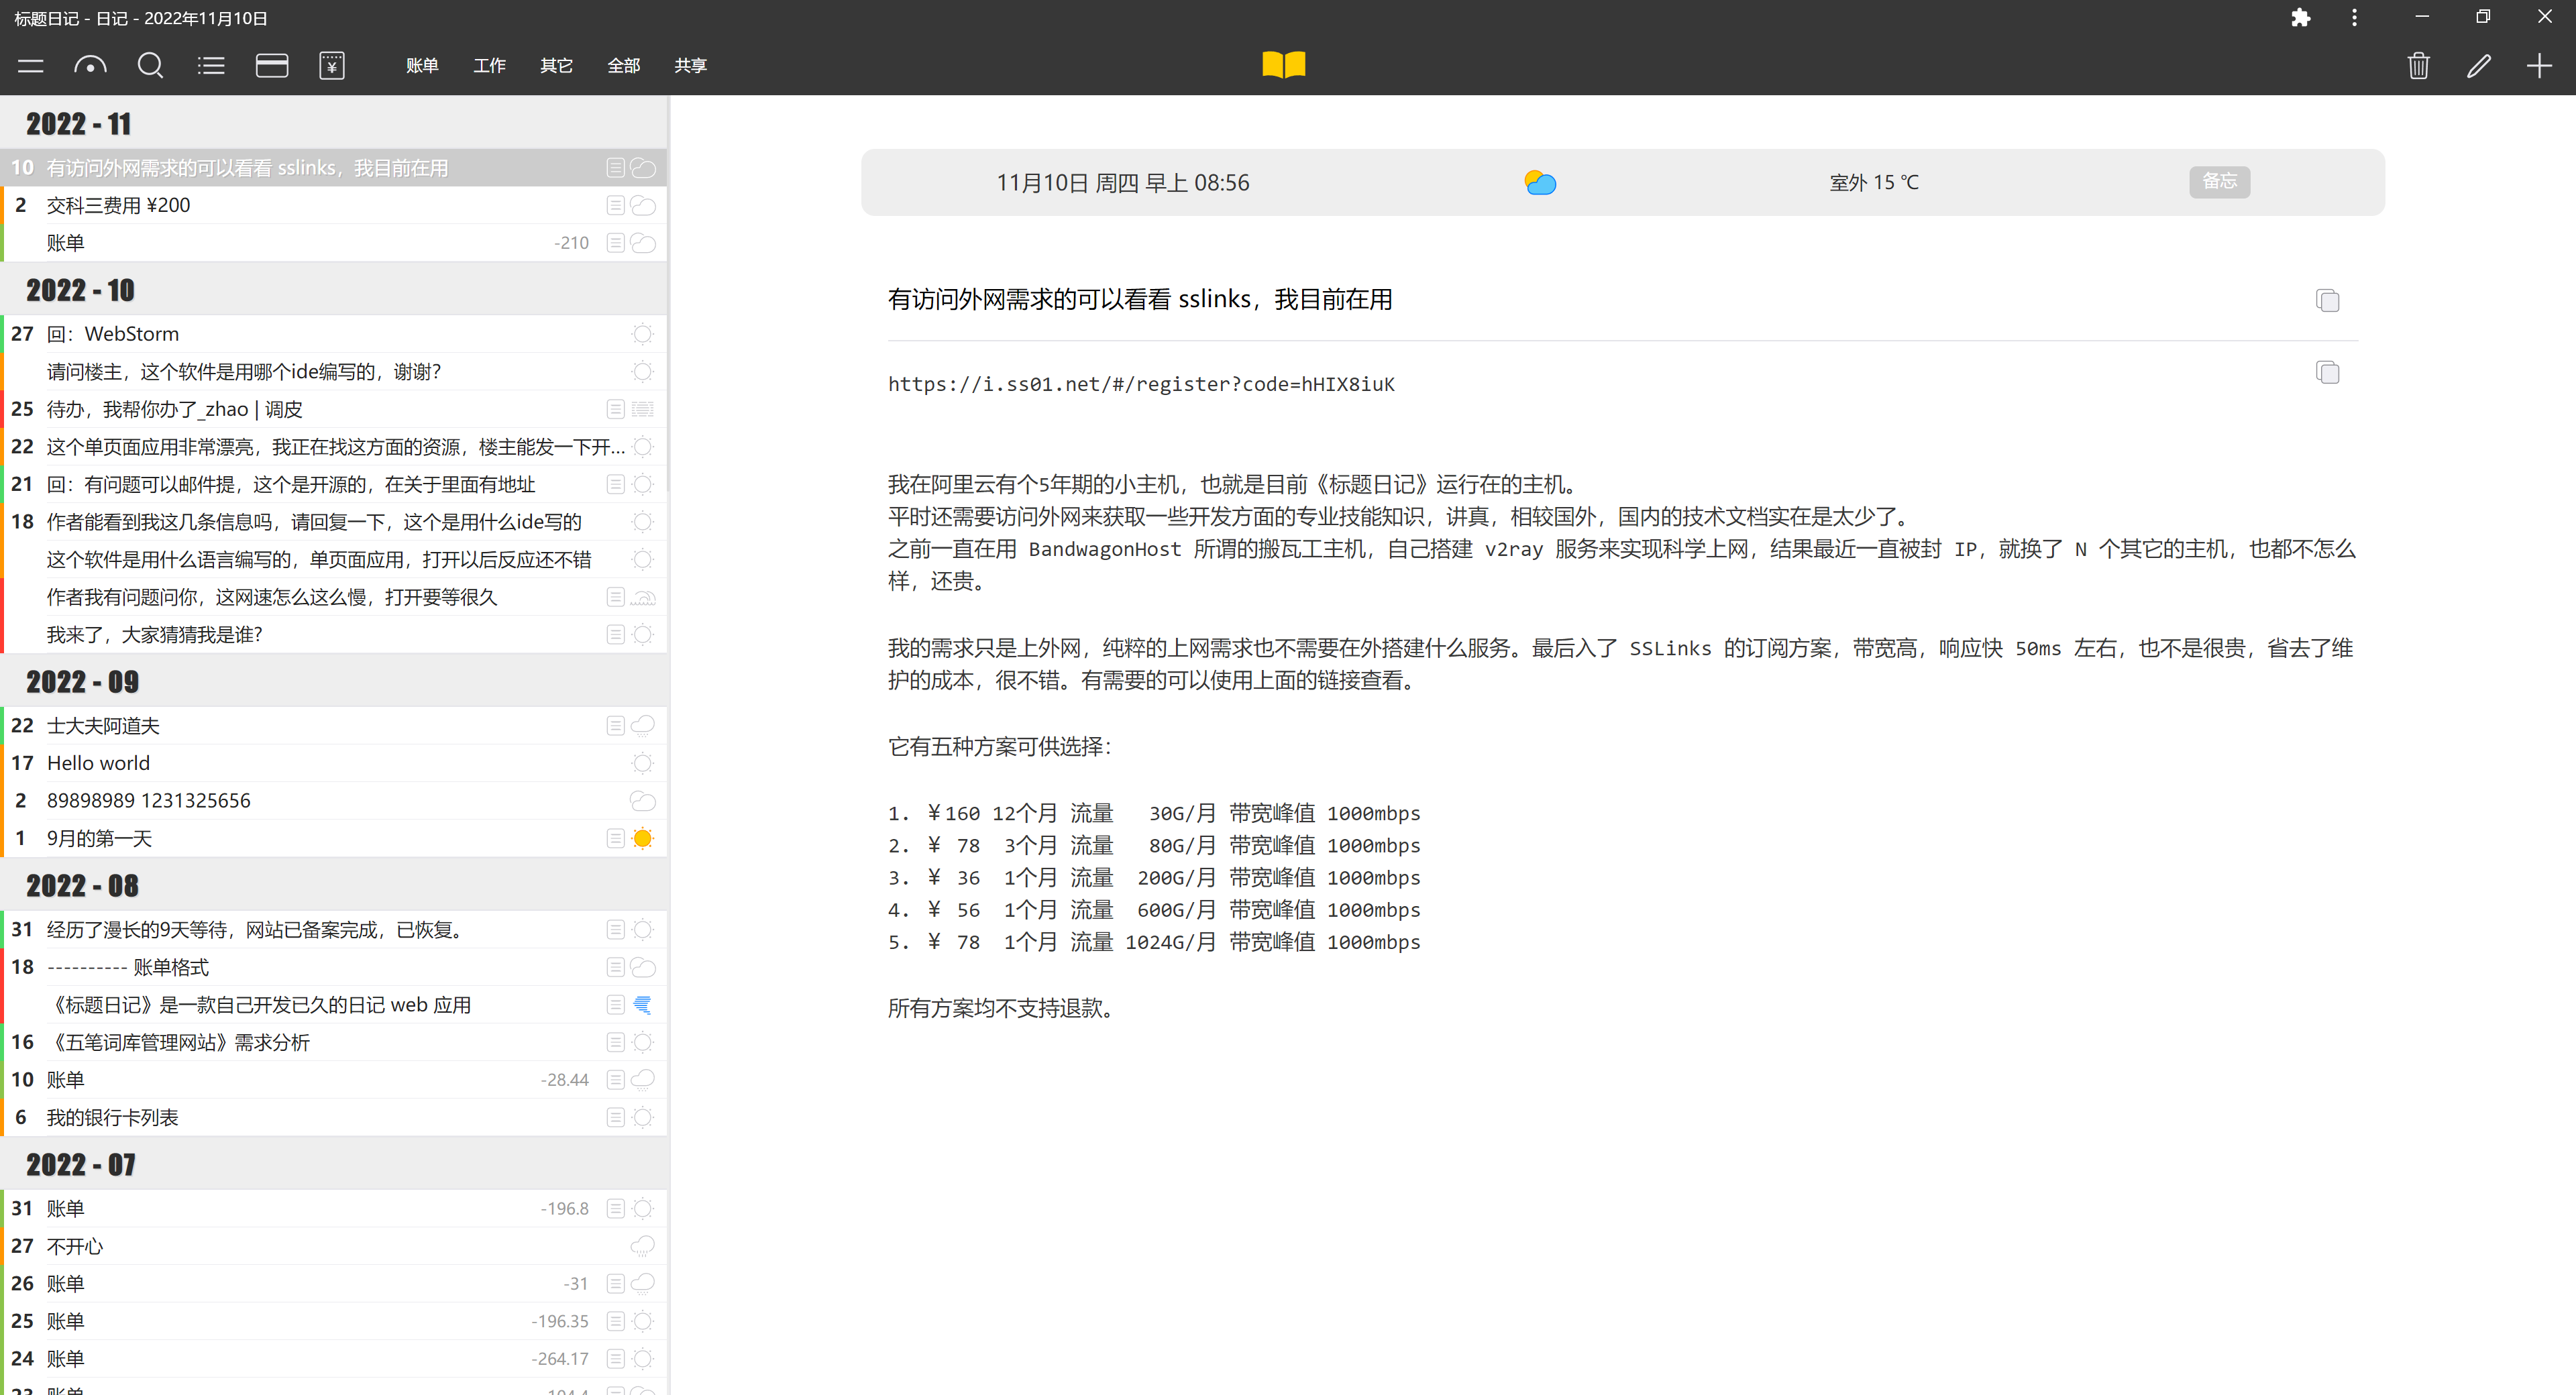The width and height of the screenshot is (2576, 1395).
Task: Click the bank card icon in toolbar
Action: [271, 66]
